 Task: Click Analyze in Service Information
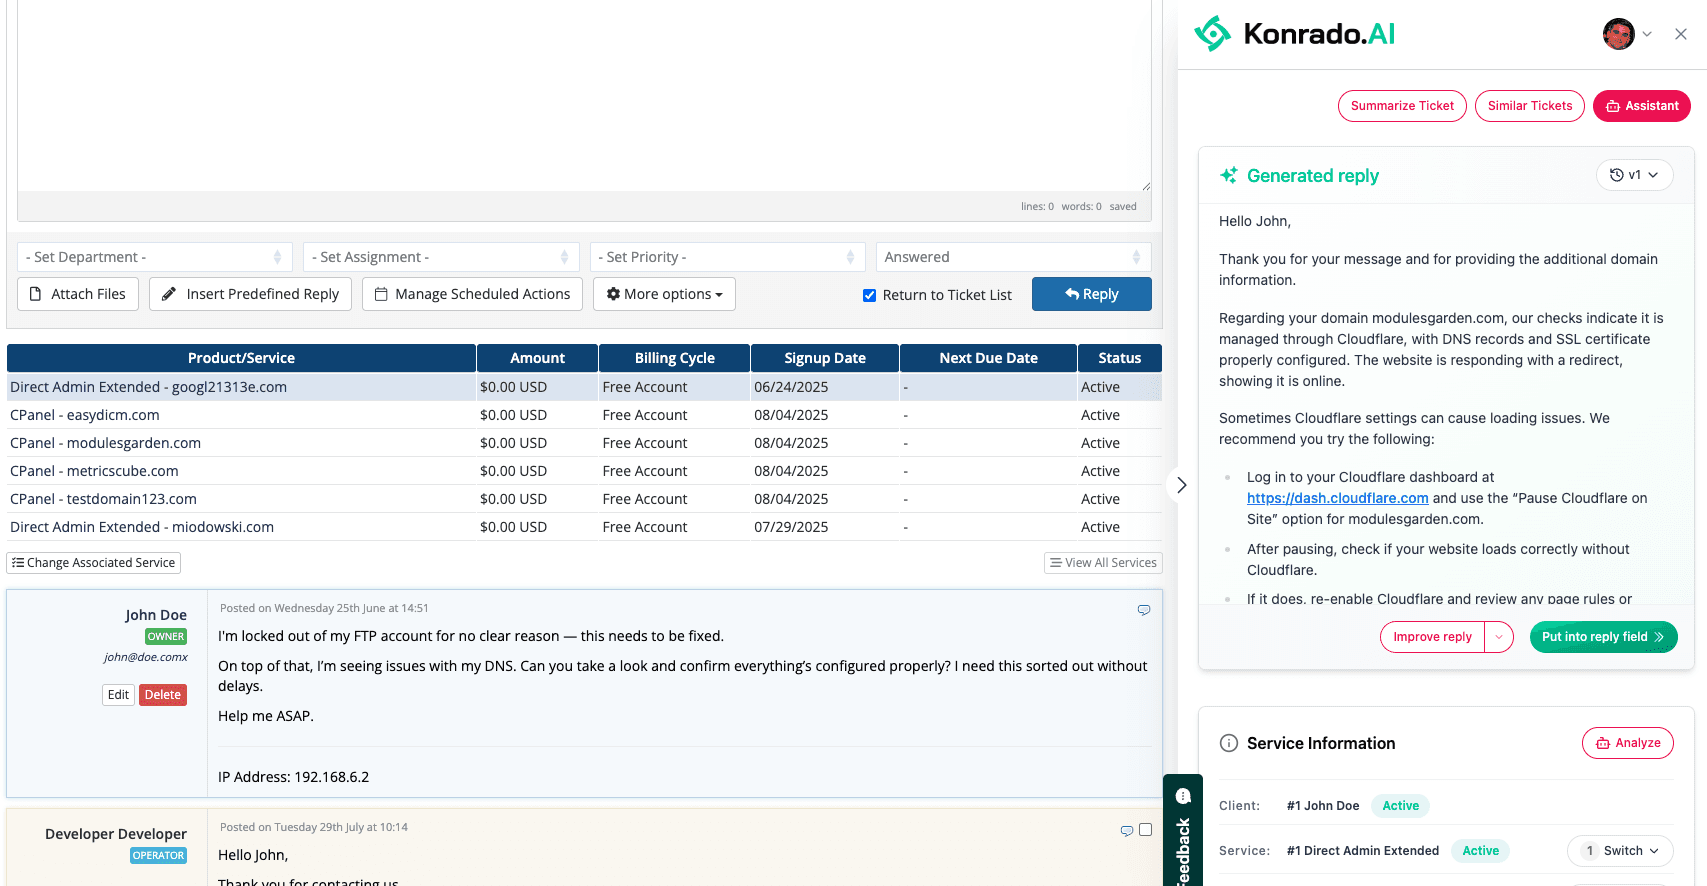click(x=1627, y=743)
